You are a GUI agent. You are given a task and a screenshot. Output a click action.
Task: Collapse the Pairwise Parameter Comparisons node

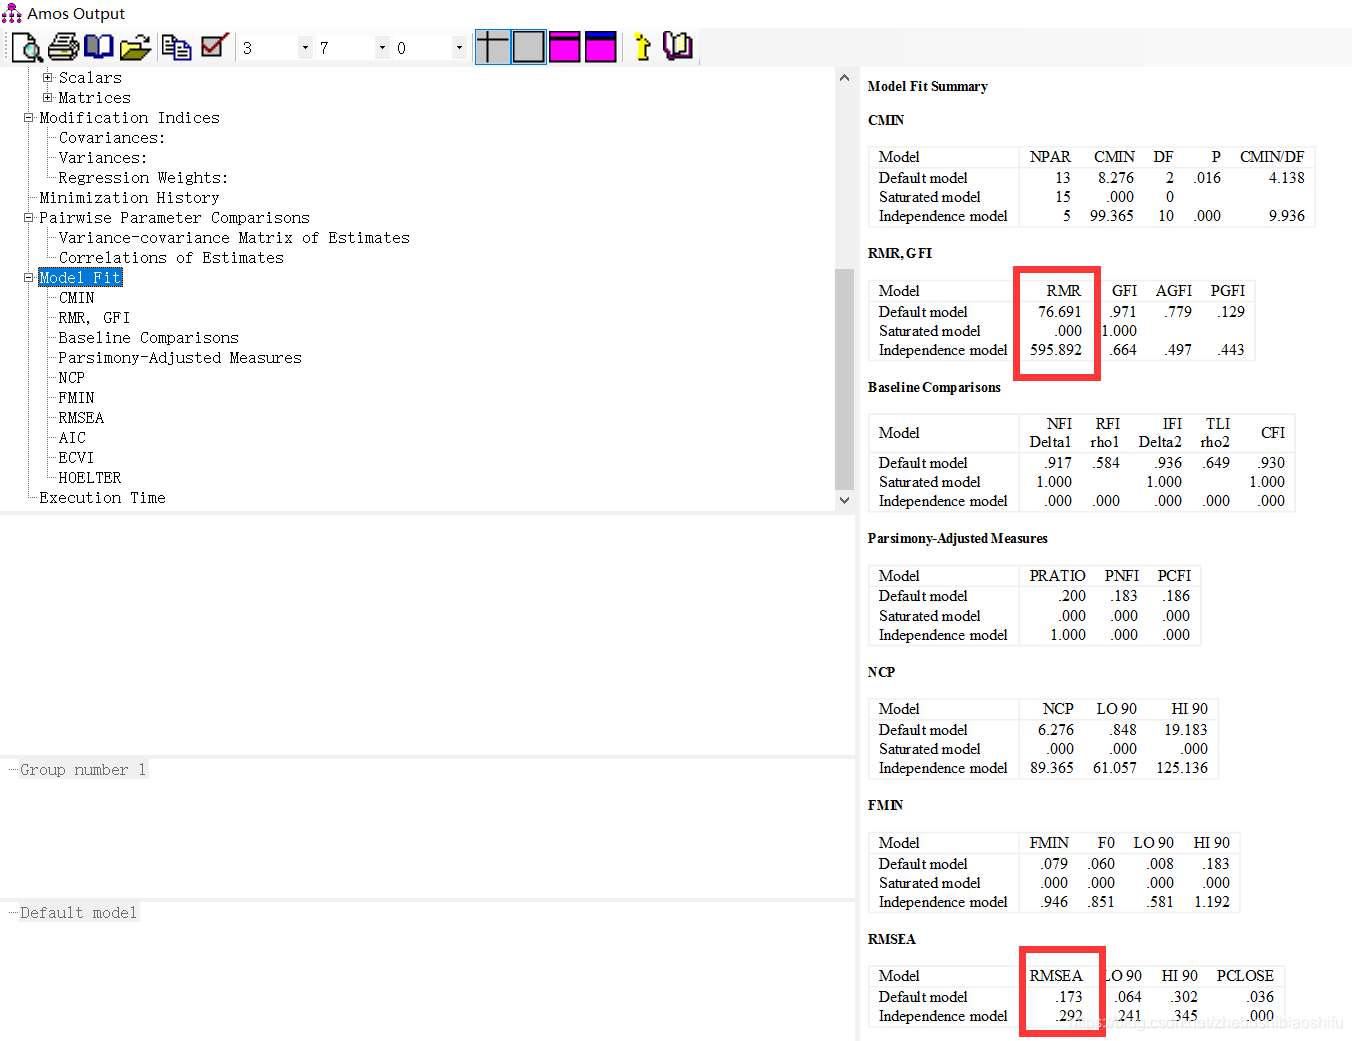tap(28, 217)
